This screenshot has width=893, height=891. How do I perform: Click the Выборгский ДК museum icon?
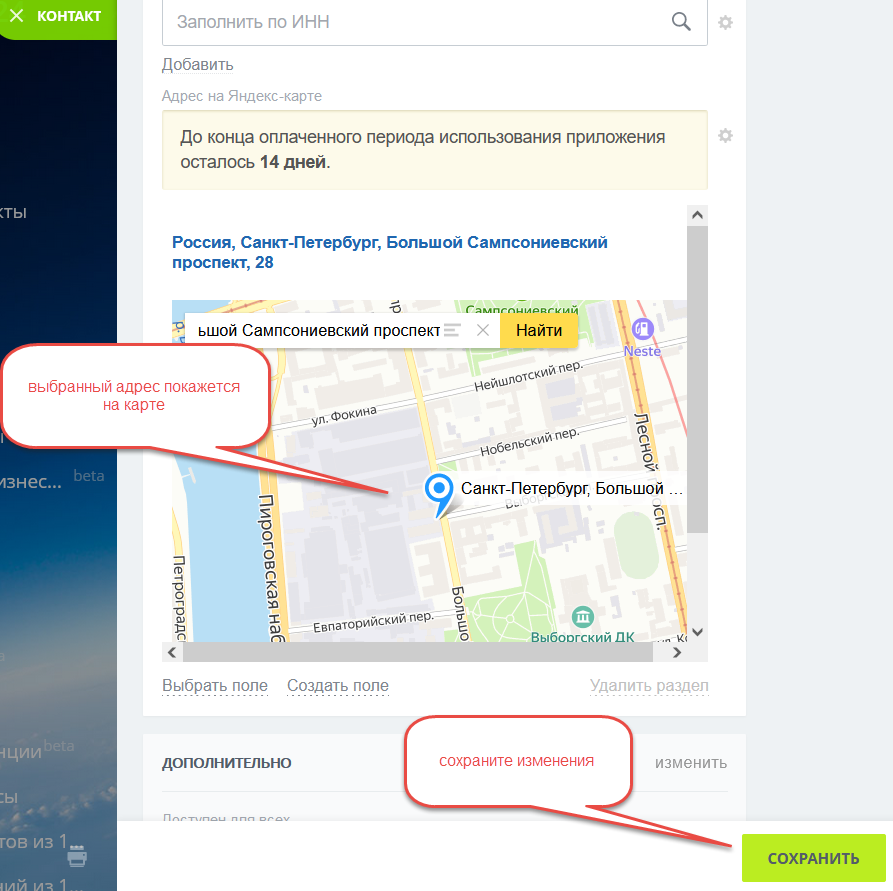583,616
